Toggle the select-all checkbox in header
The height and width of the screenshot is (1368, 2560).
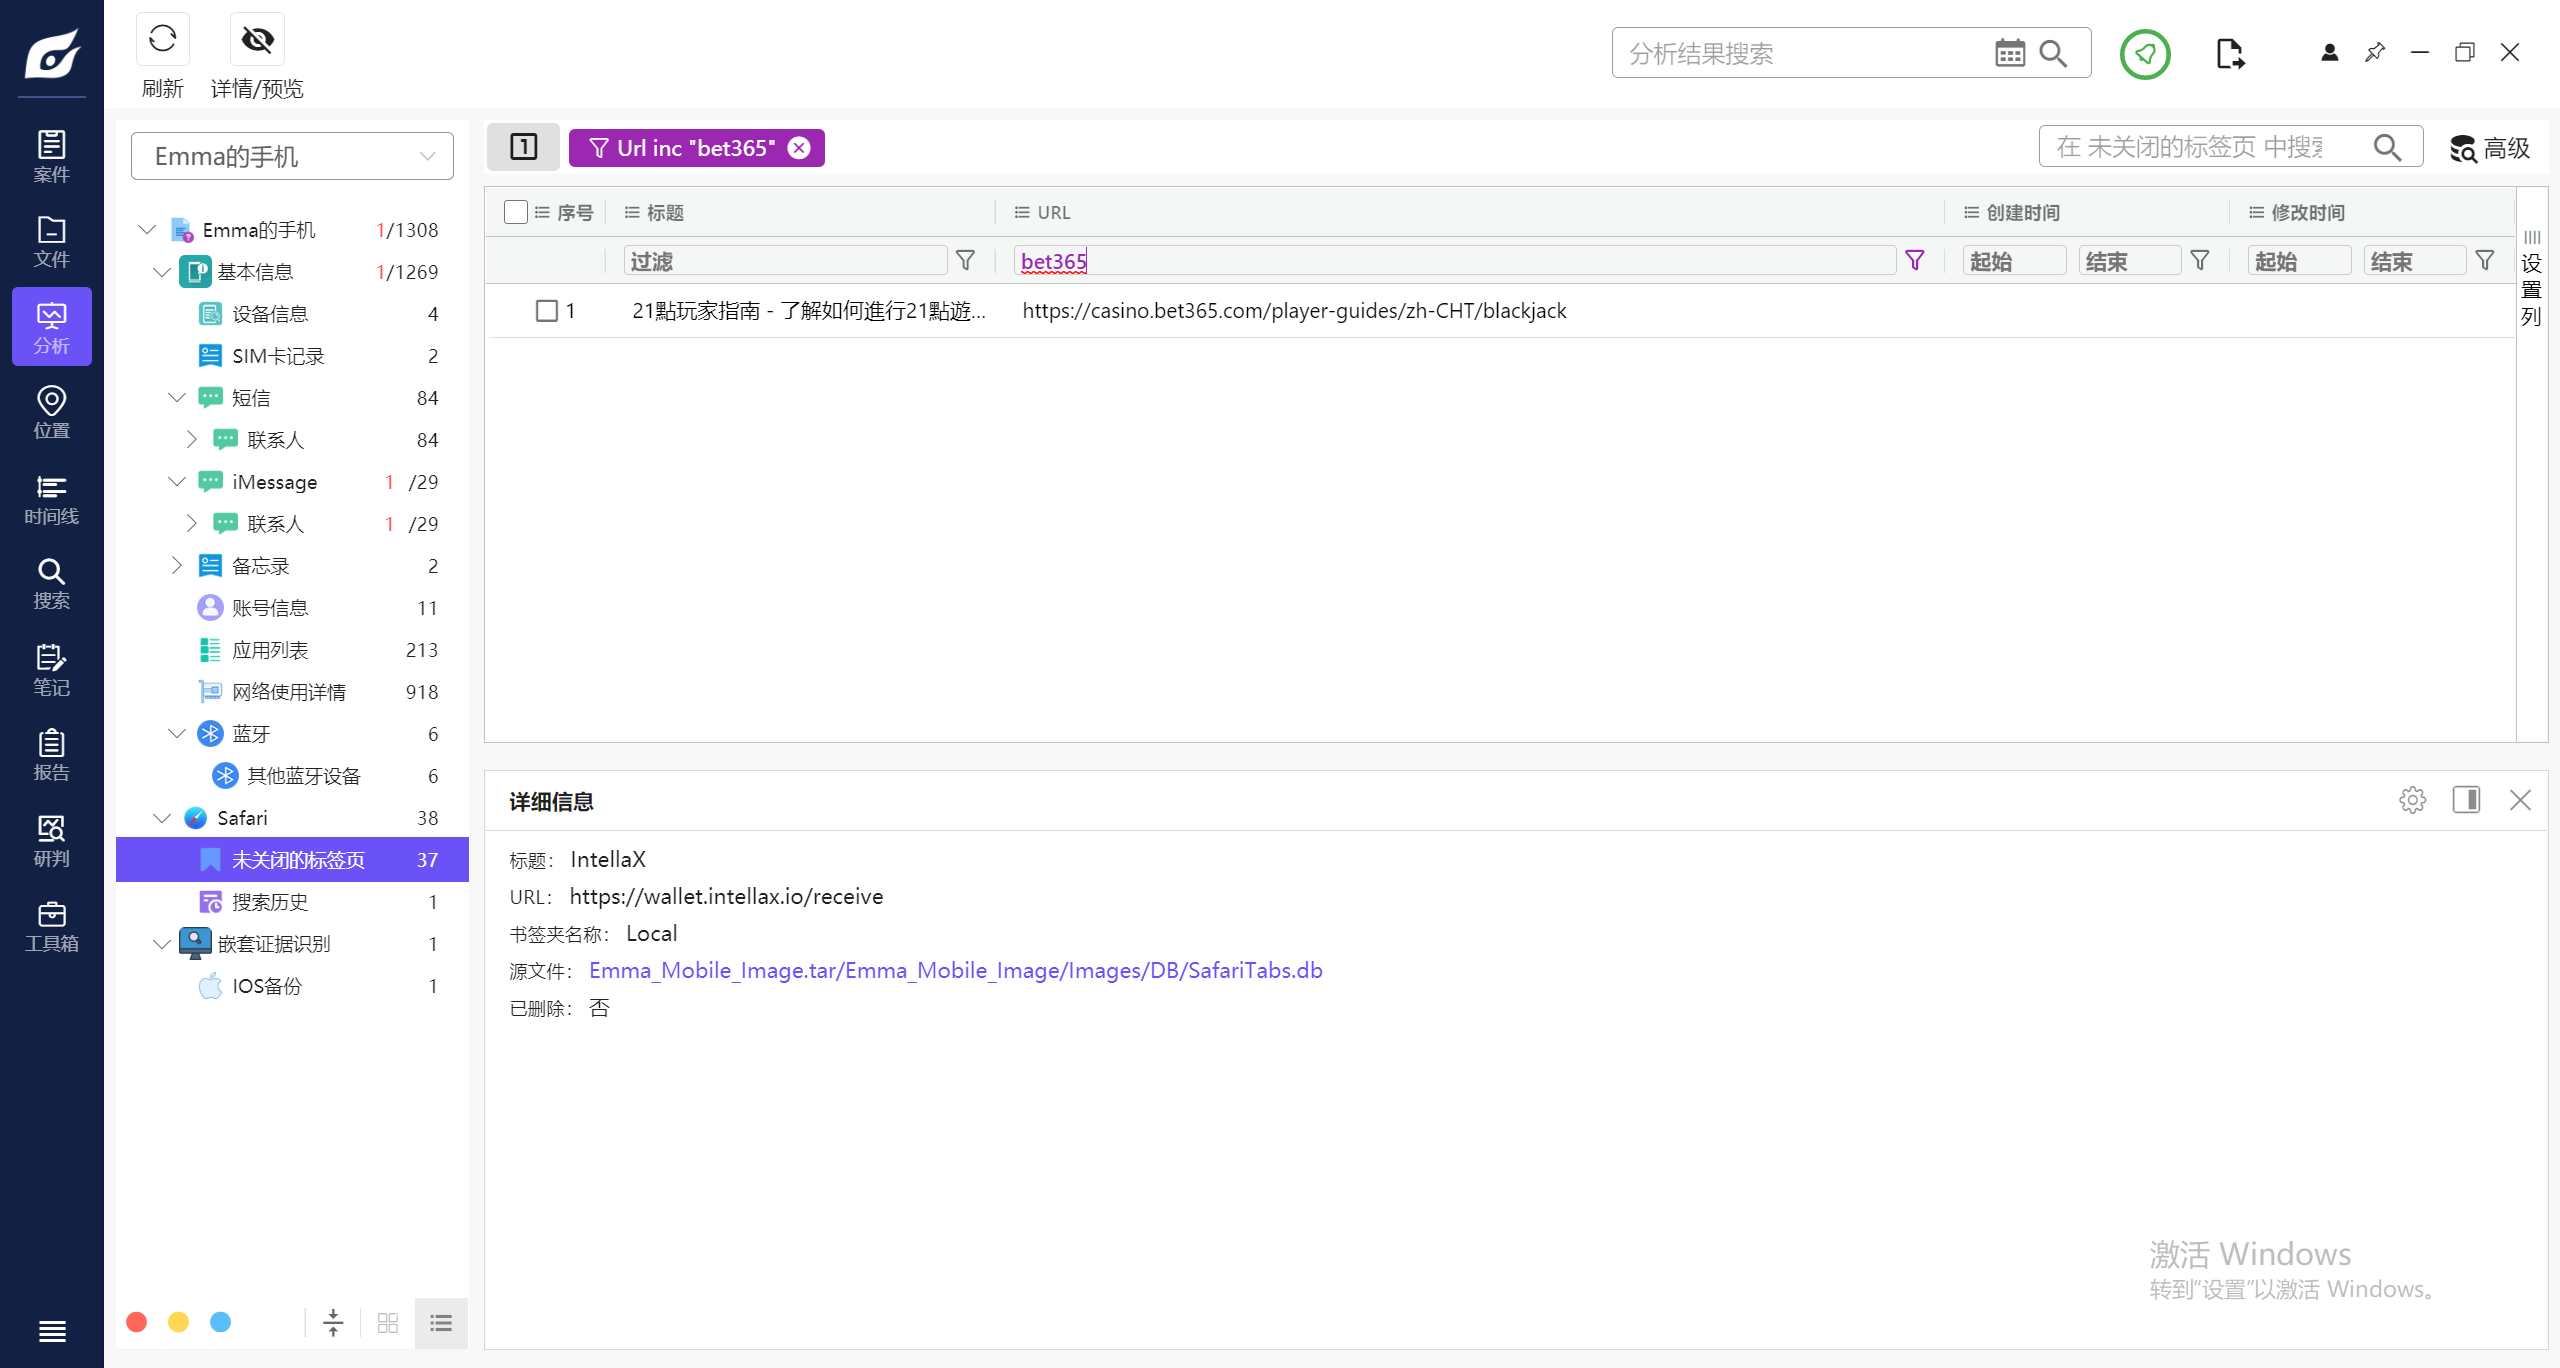tap(516, 212)
